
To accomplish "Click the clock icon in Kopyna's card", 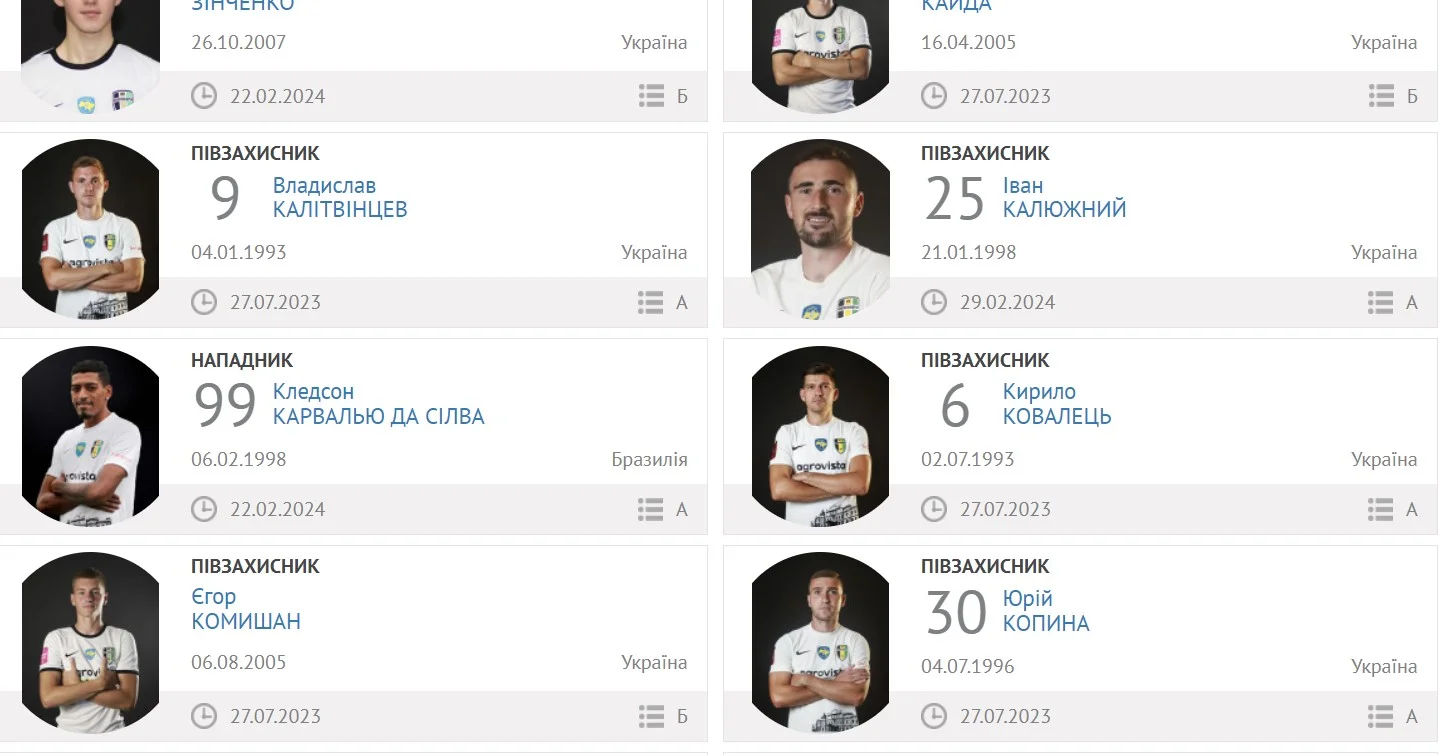I will [934, 716].
